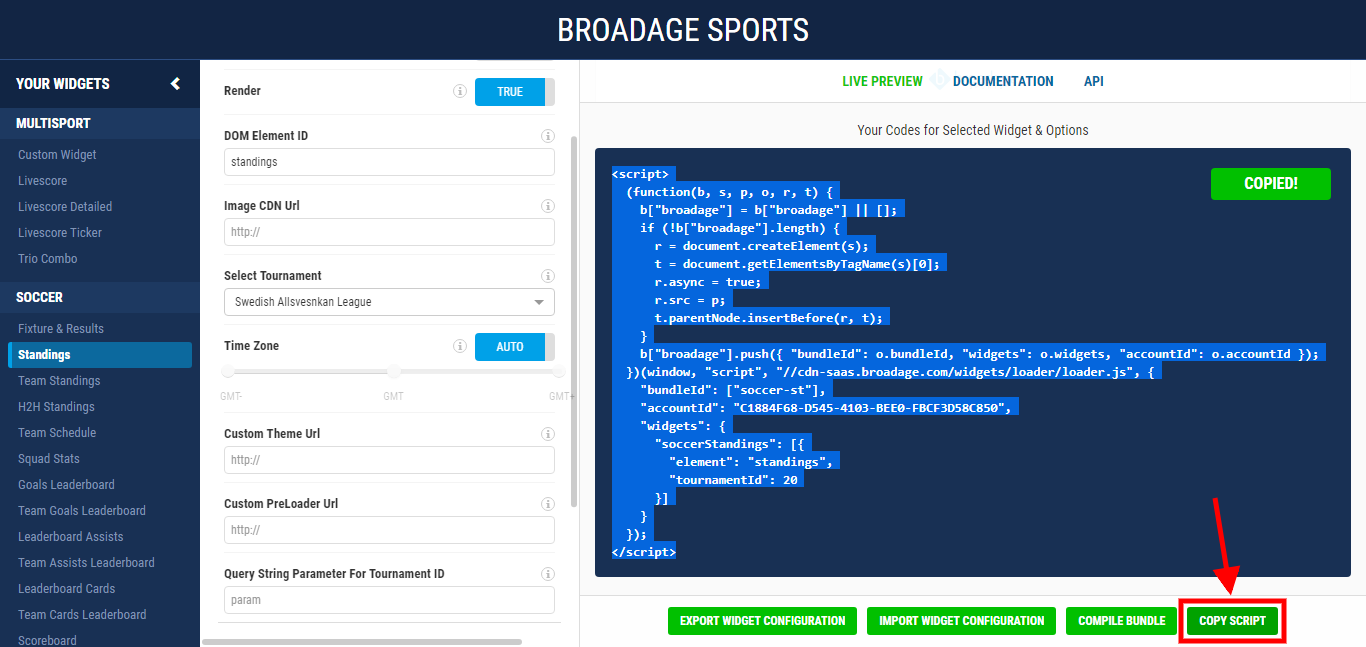Image resolution: width=1366 pixels, height=647 pixels.
Task: Open Leaderboard Cards widget
Action: click(x=66, y=589)
